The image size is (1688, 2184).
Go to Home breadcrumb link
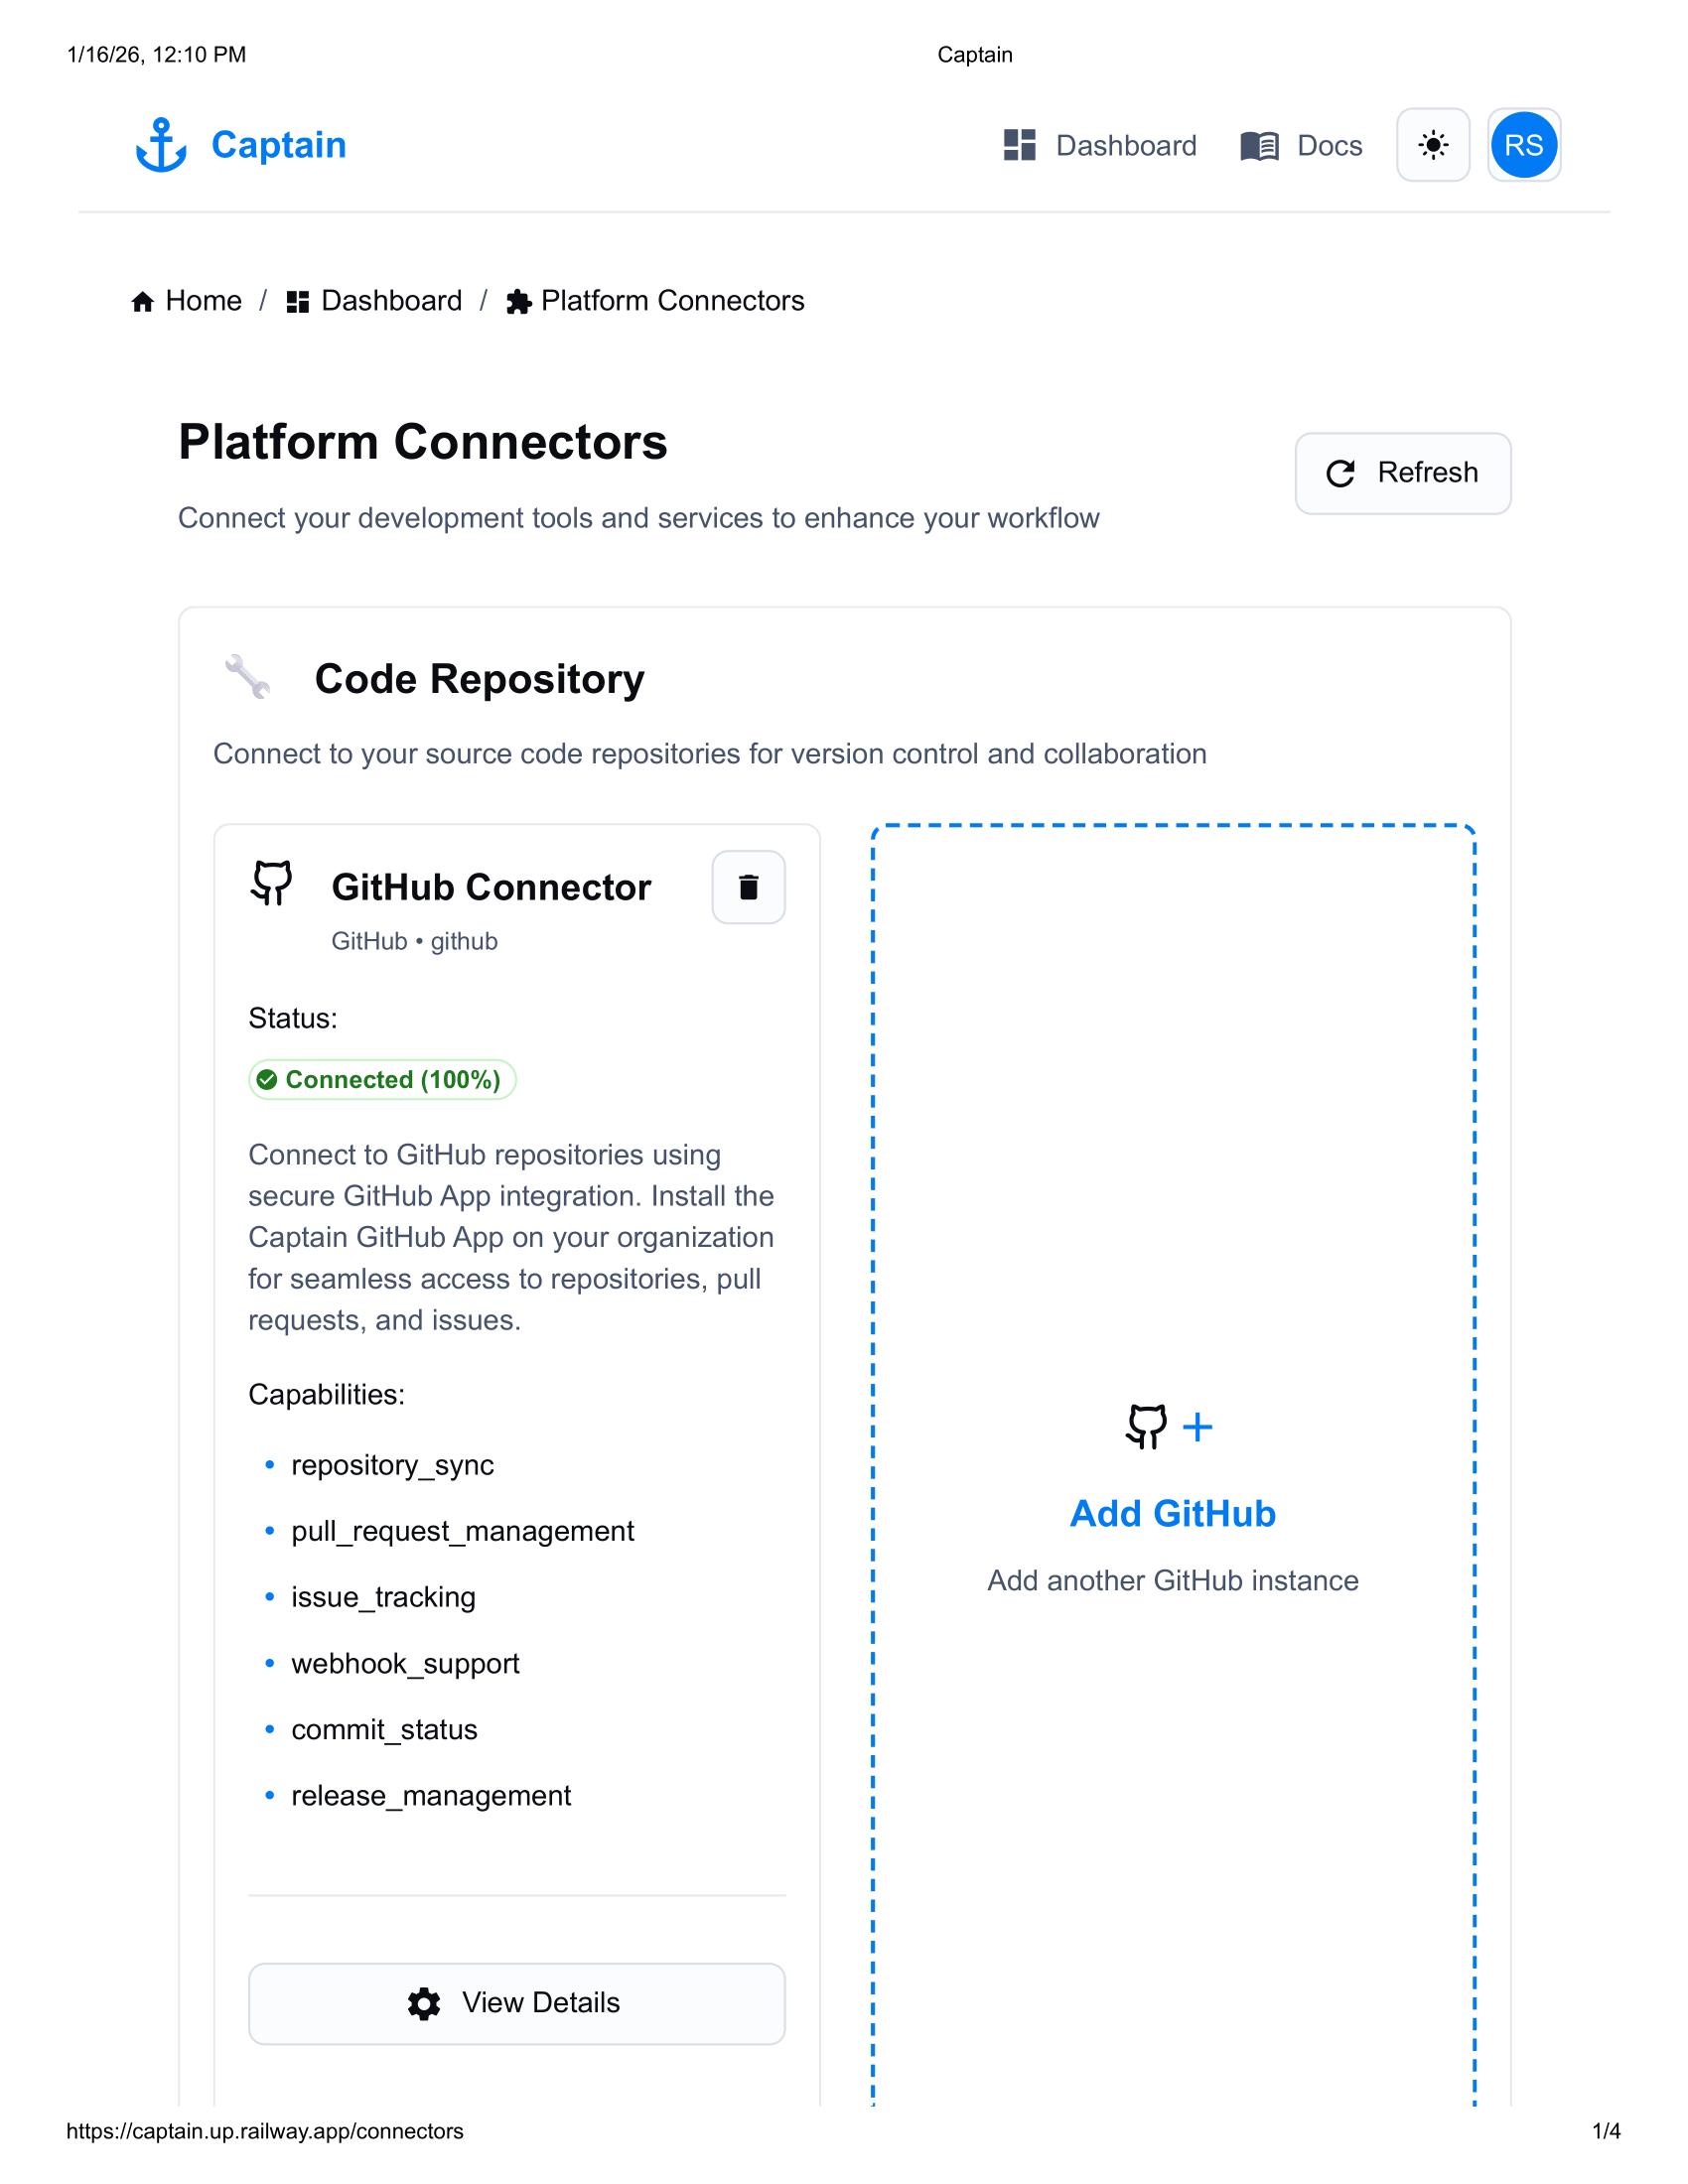(203, 301)
